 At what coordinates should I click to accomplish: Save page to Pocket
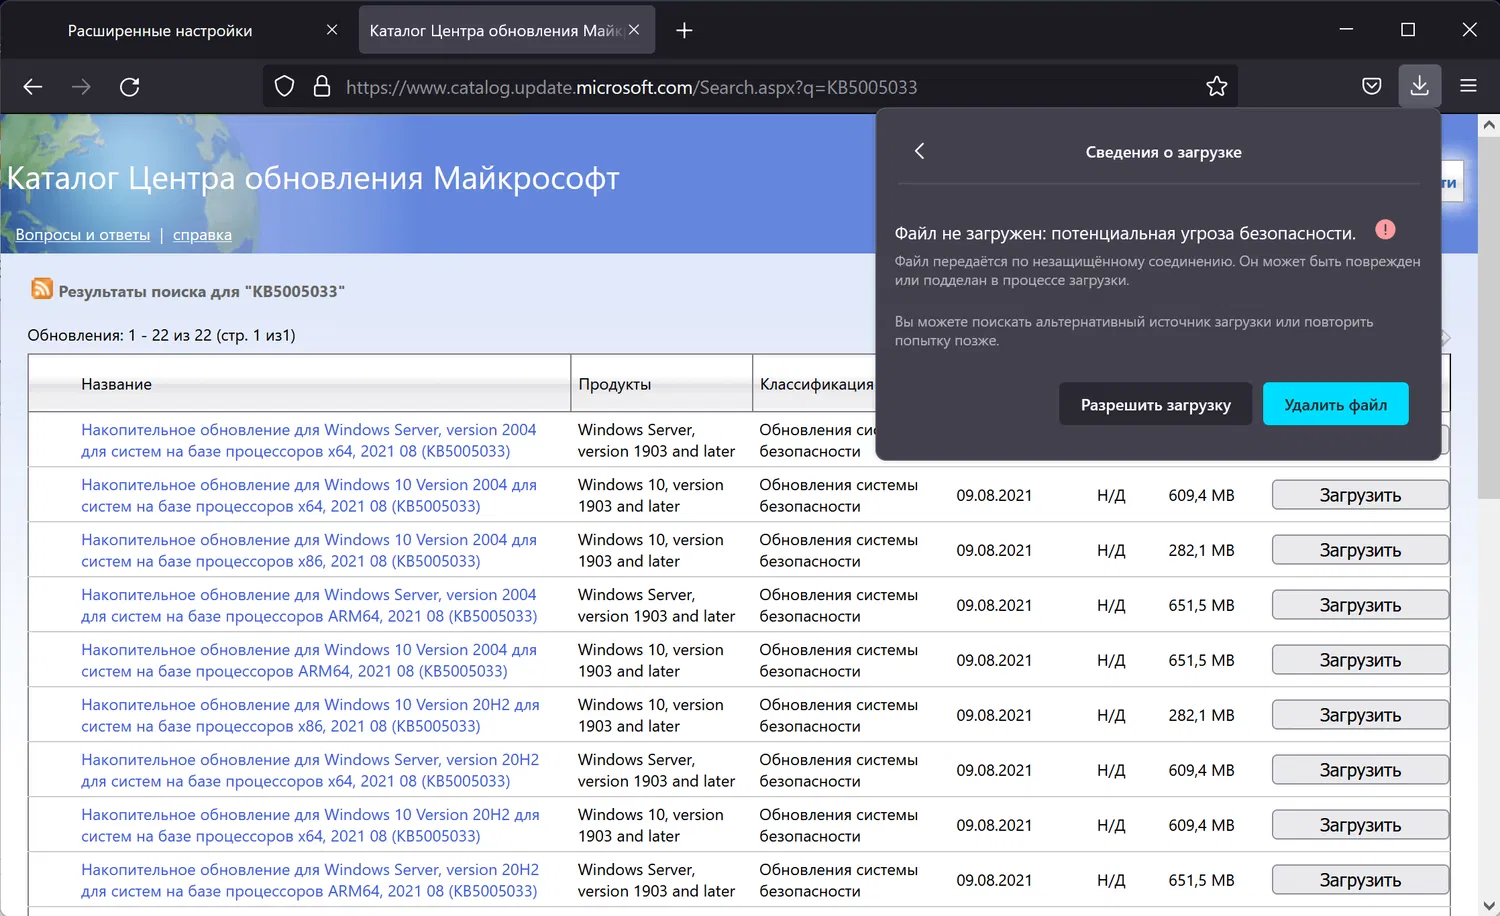point(1372,87)
